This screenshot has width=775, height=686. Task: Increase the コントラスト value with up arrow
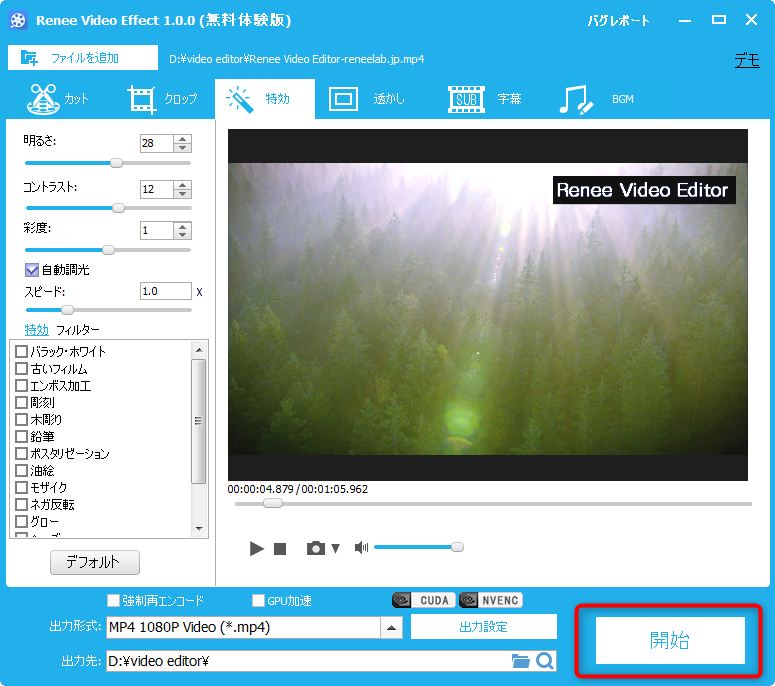182,185
